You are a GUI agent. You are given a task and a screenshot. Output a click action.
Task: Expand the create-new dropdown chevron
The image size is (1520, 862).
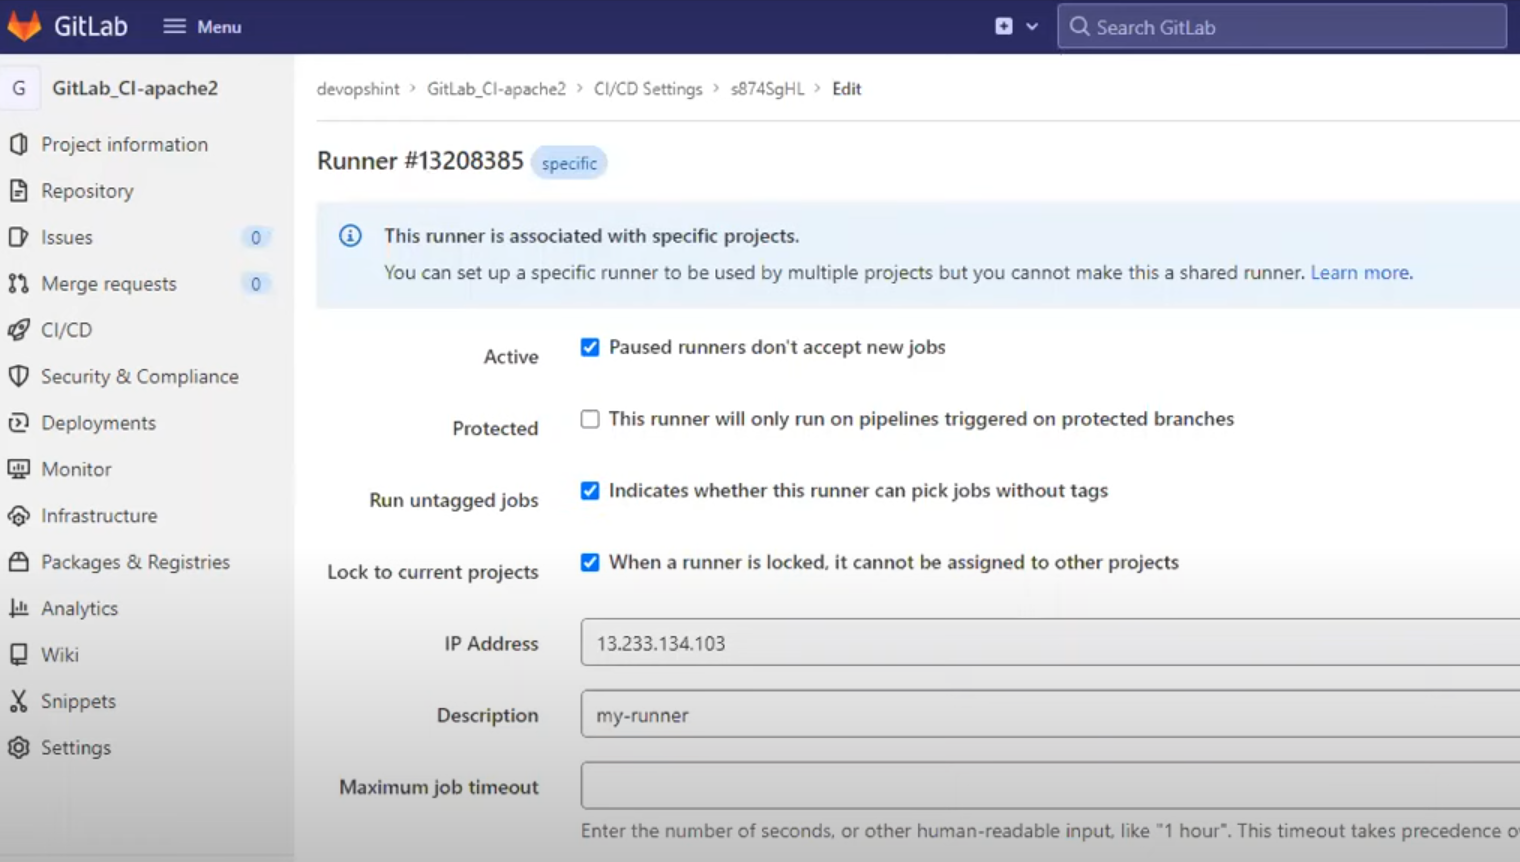click(1032, 27)
